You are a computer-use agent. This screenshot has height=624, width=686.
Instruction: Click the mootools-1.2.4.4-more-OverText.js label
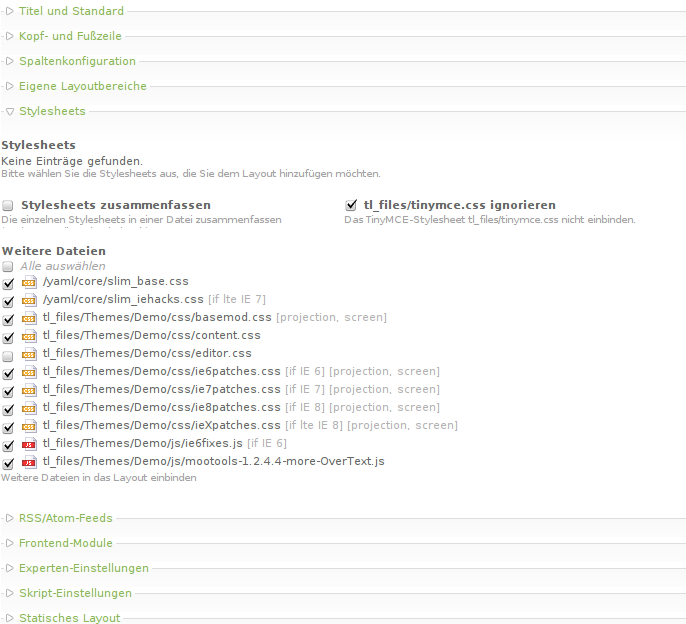pos(214,461)
